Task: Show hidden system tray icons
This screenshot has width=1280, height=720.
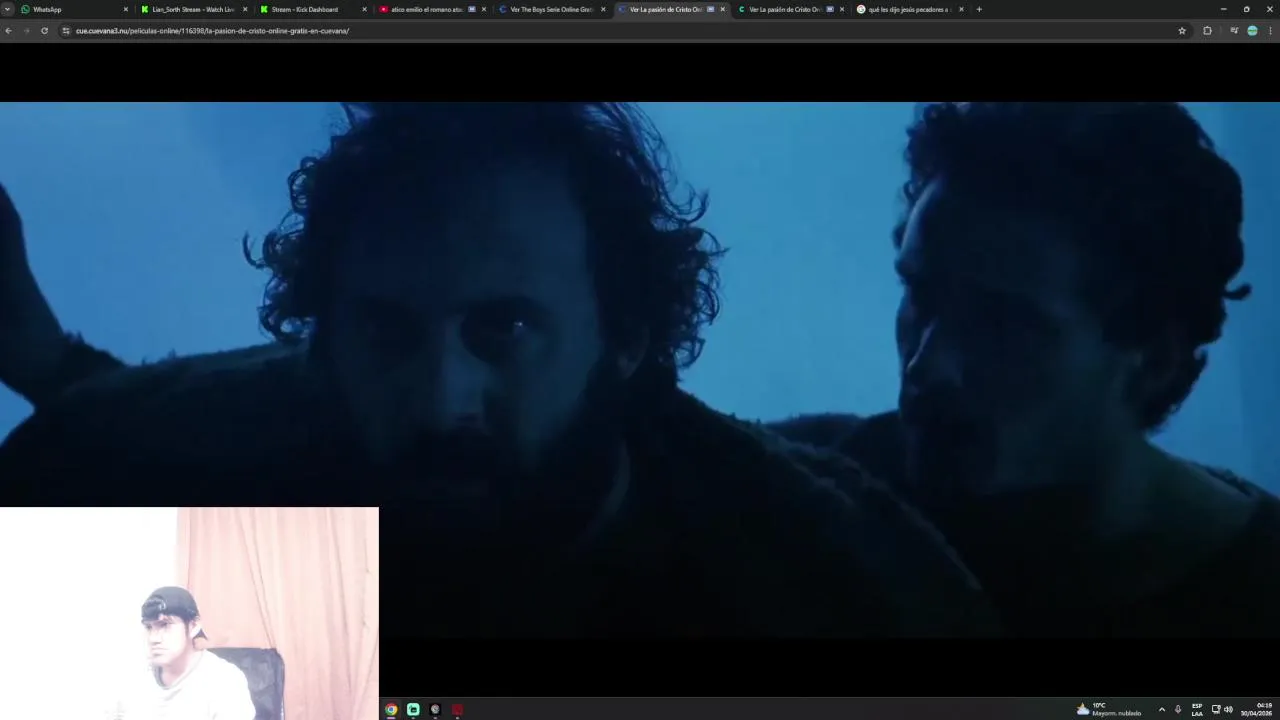Action: [1162, 709]
